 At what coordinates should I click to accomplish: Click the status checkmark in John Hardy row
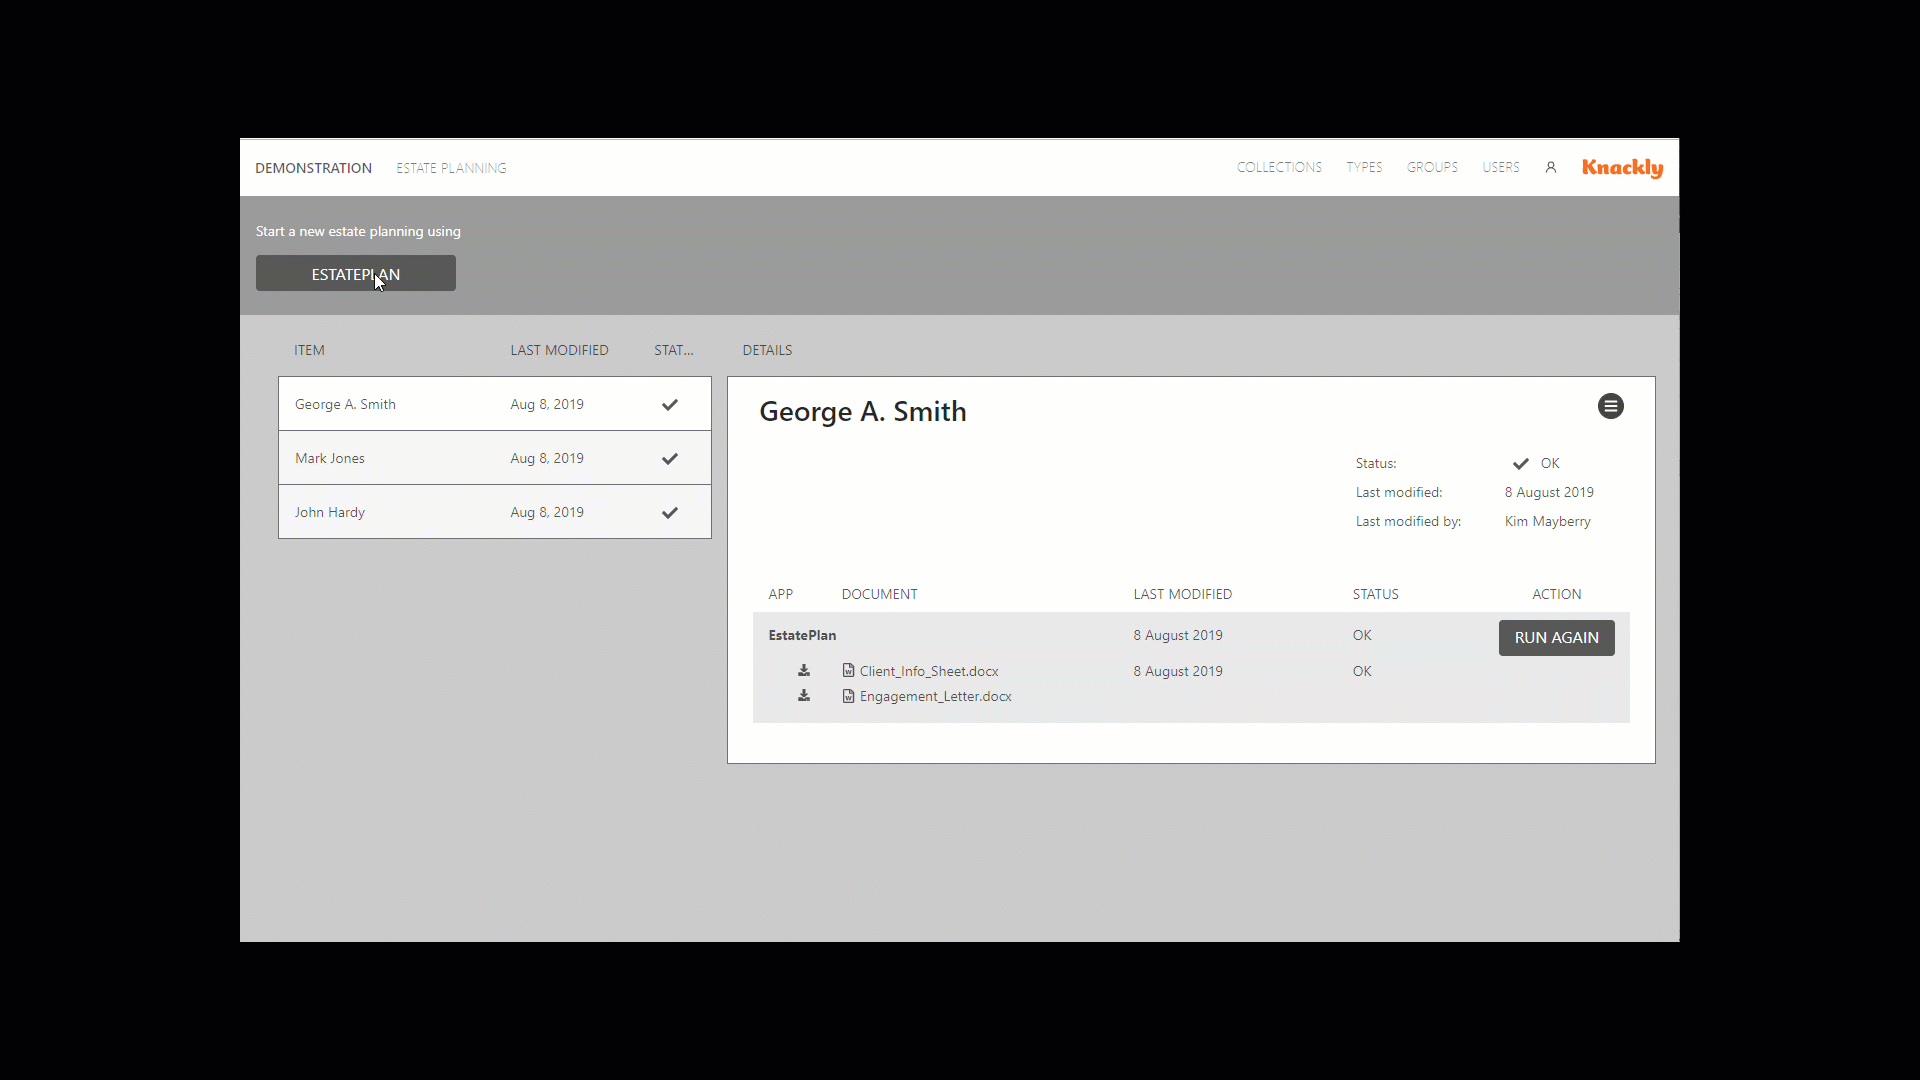coord(670,512)
